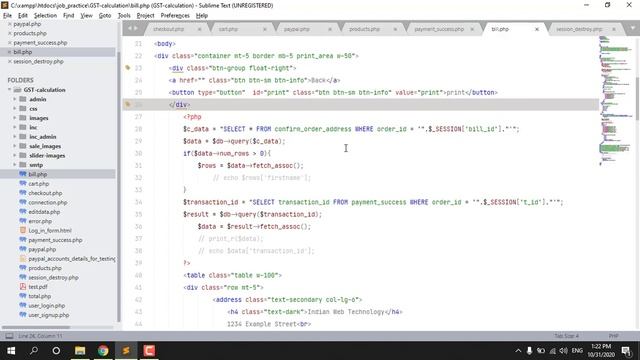This screenshot has width=640, height=360.
Task: Open Google Chrome from the taskbar
Action: coord(103,351)
